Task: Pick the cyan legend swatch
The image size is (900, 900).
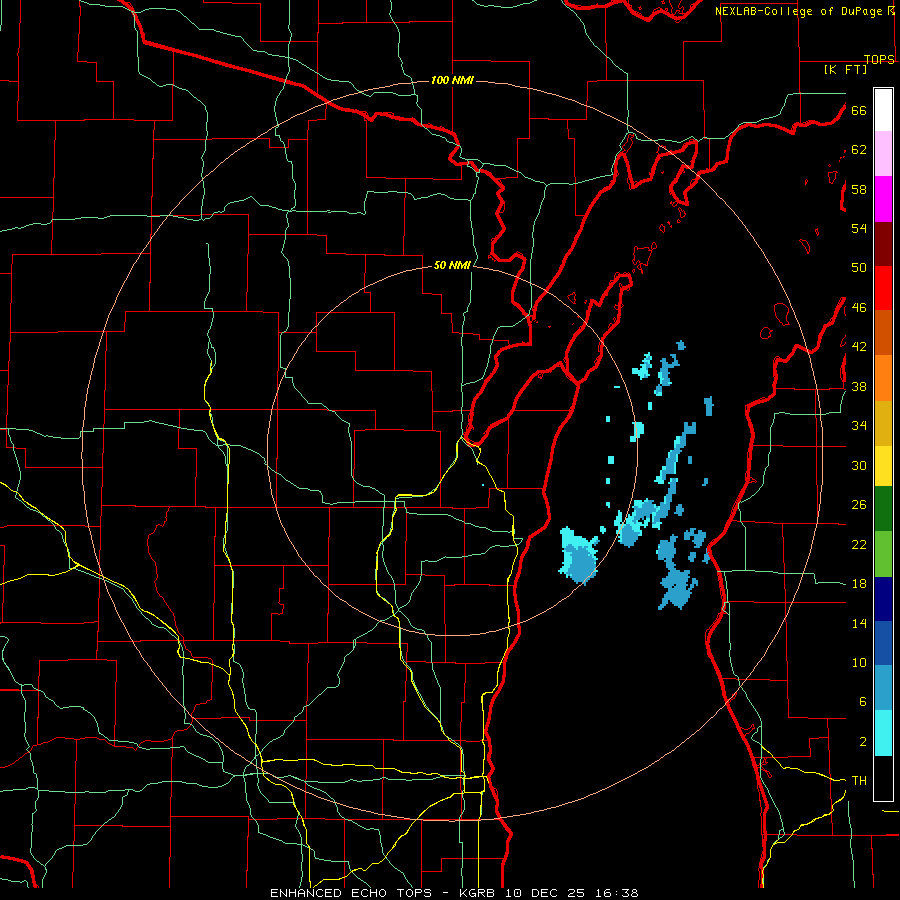Action: point(883,733)
